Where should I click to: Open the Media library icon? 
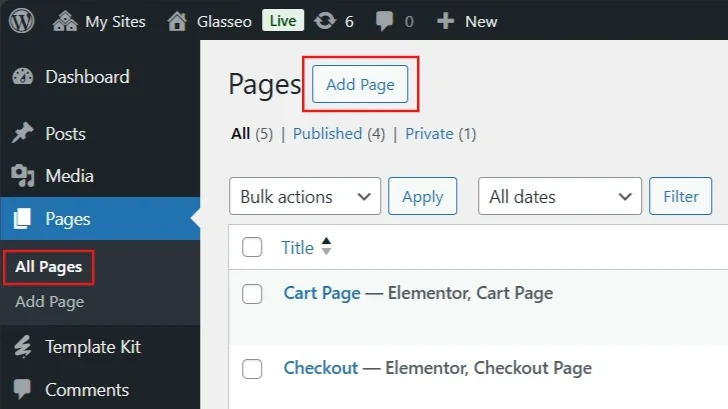(23, 177)
